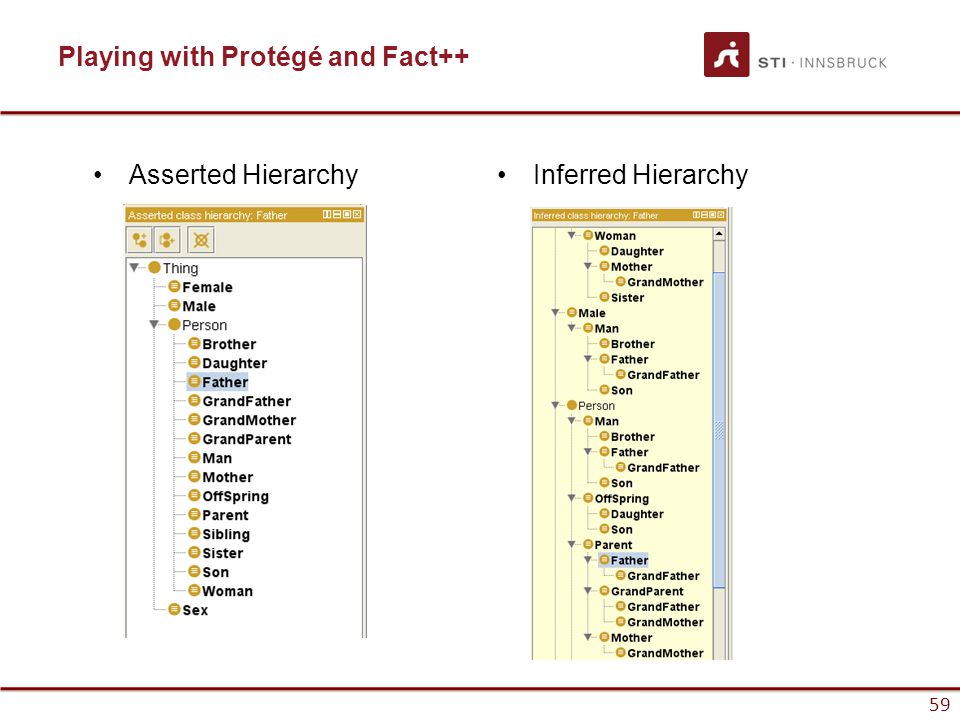Image resolution: width=960 pixels, height=720 pixels.
Task: Select Male class in Asserted hierarchy
Action: 199,306
